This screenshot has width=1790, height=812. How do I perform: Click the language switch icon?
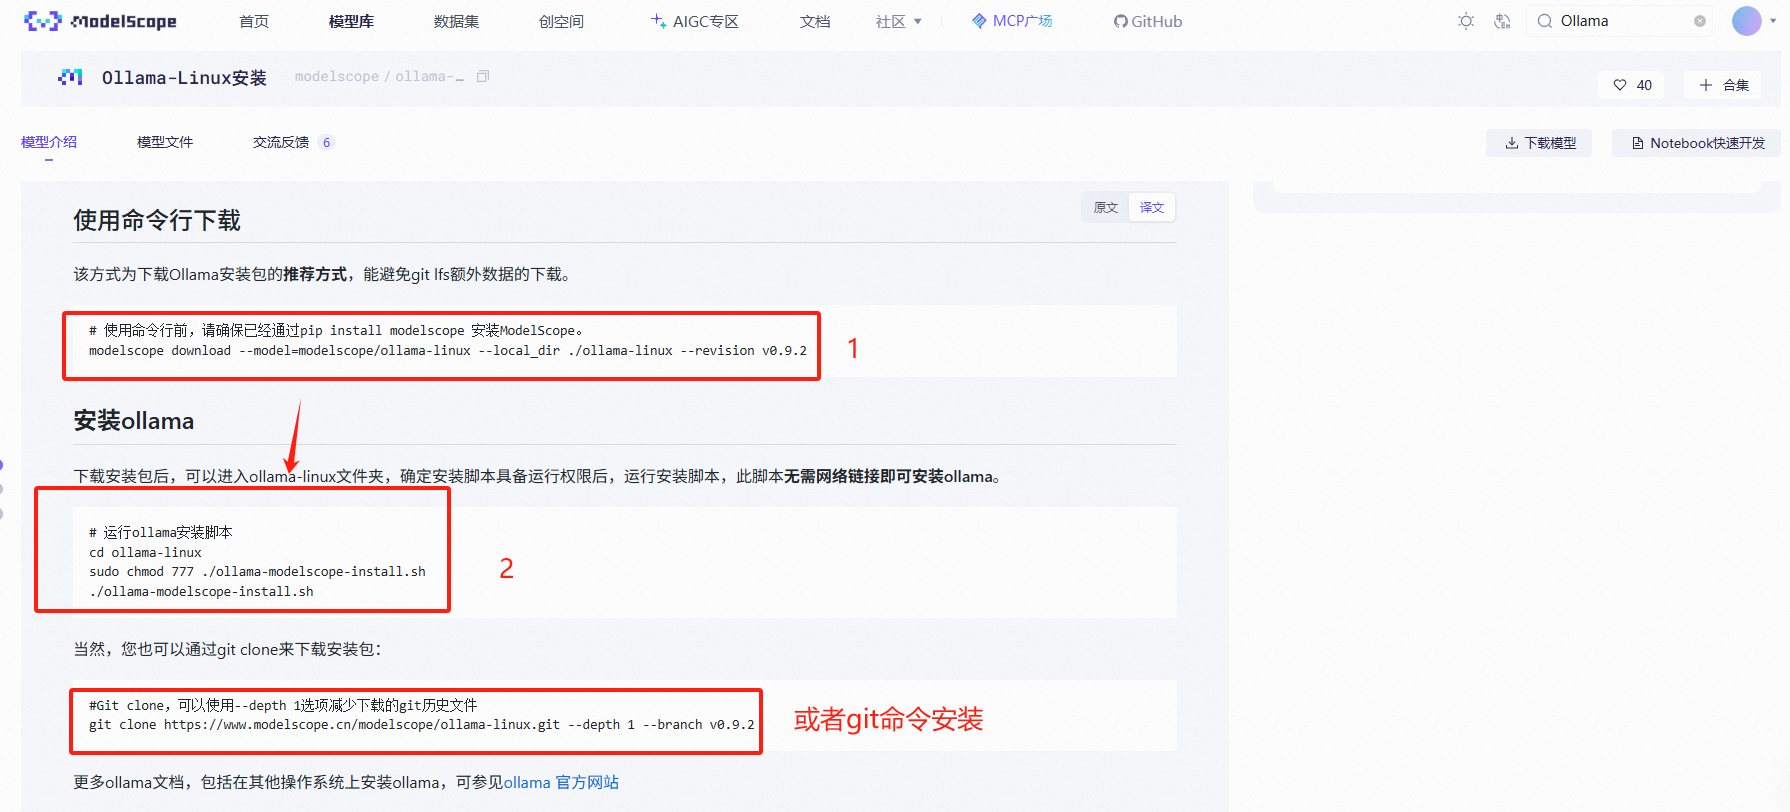[1502, 21]
